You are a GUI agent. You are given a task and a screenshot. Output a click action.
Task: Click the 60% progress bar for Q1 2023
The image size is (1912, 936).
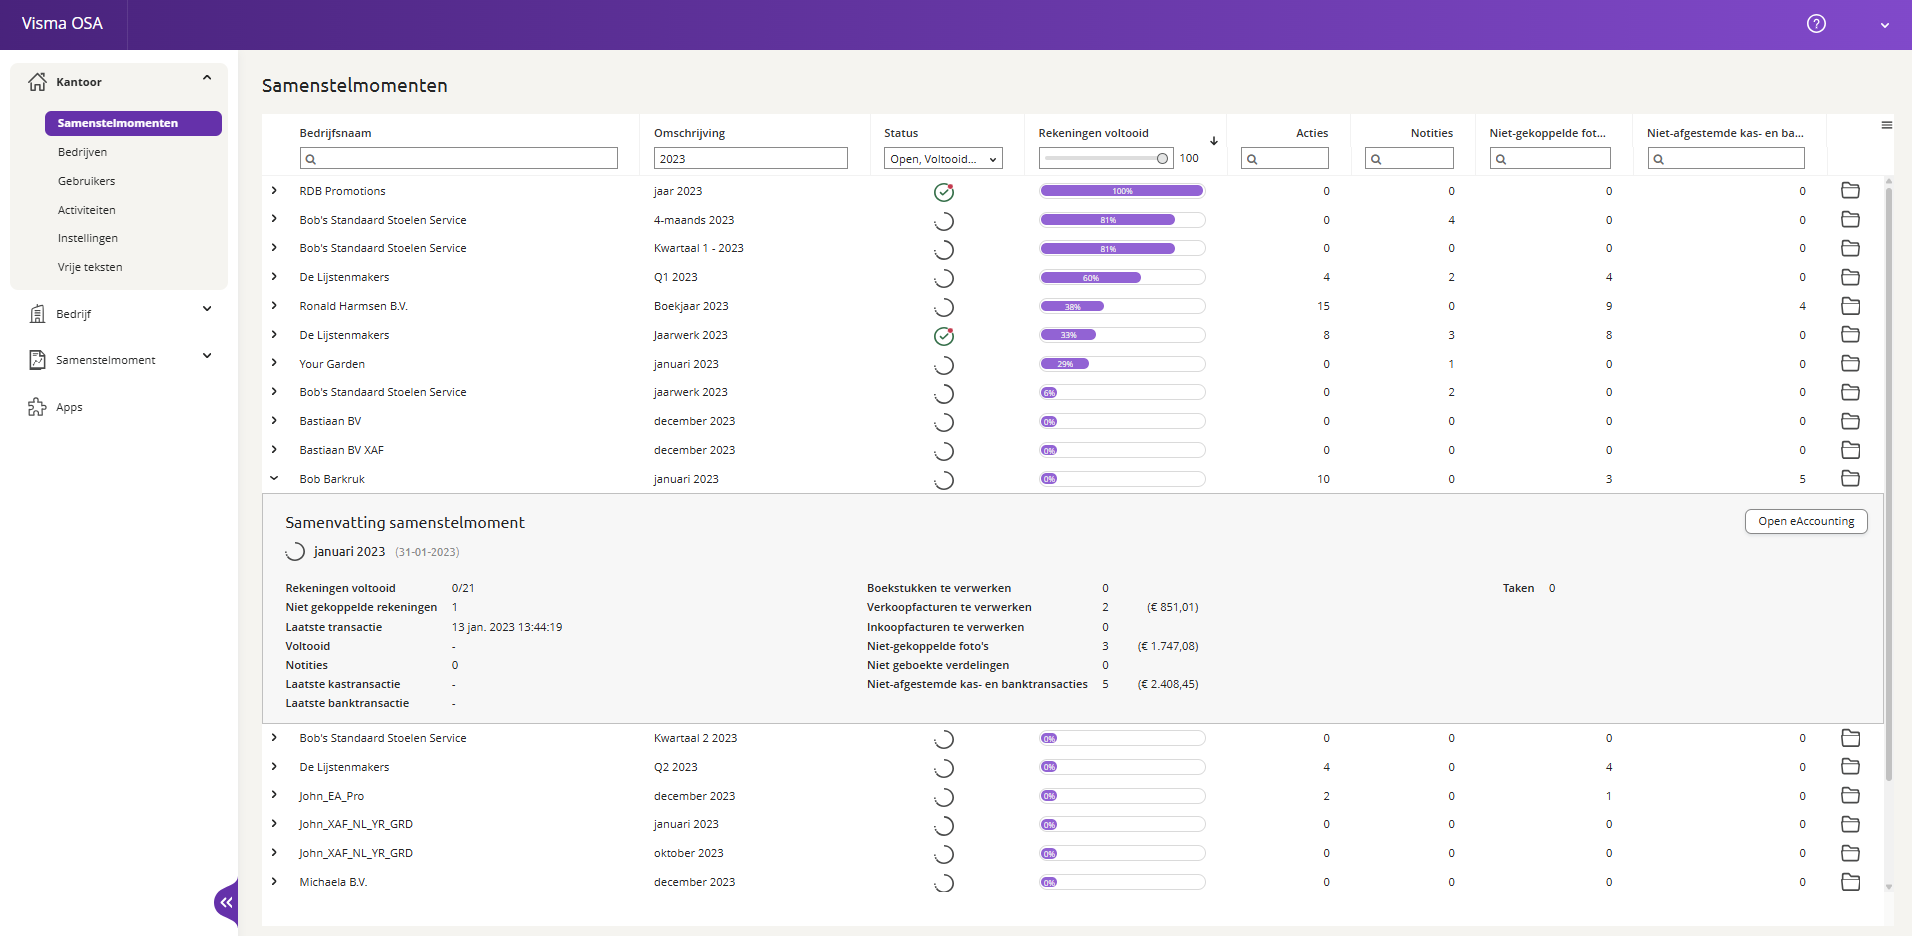(x=1122, y=278)
